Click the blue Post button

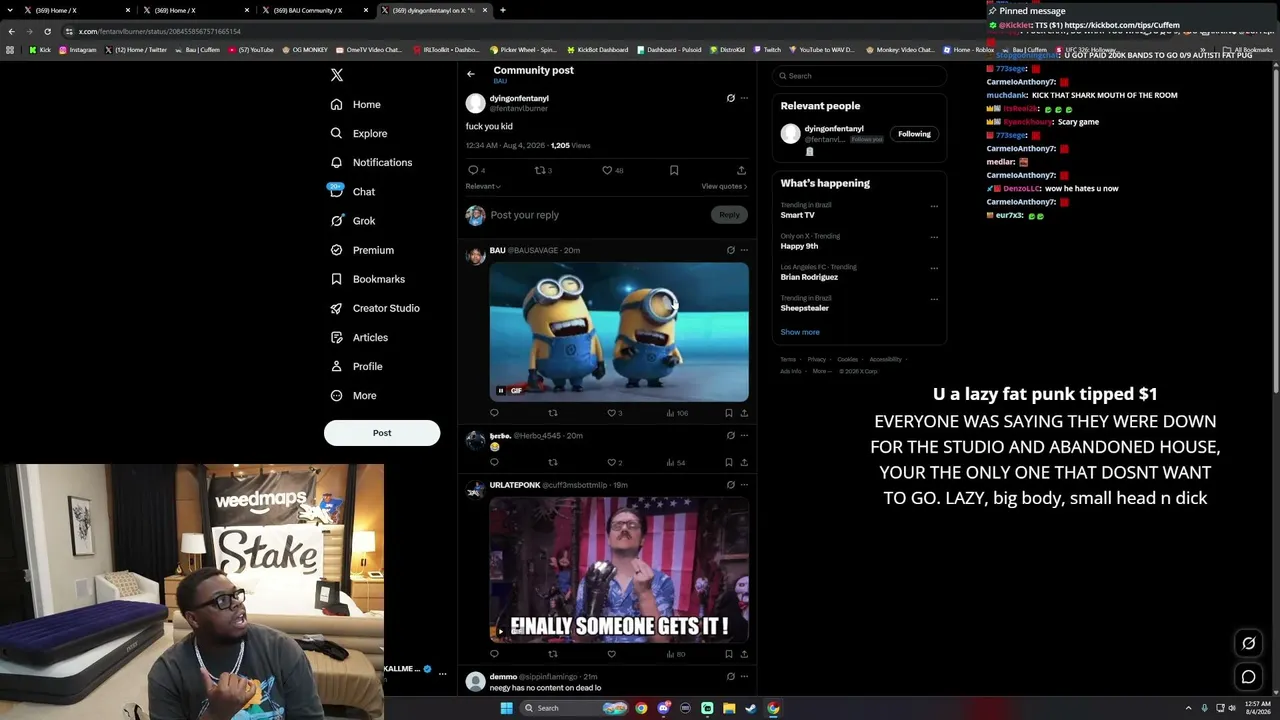tap(382, 433)
